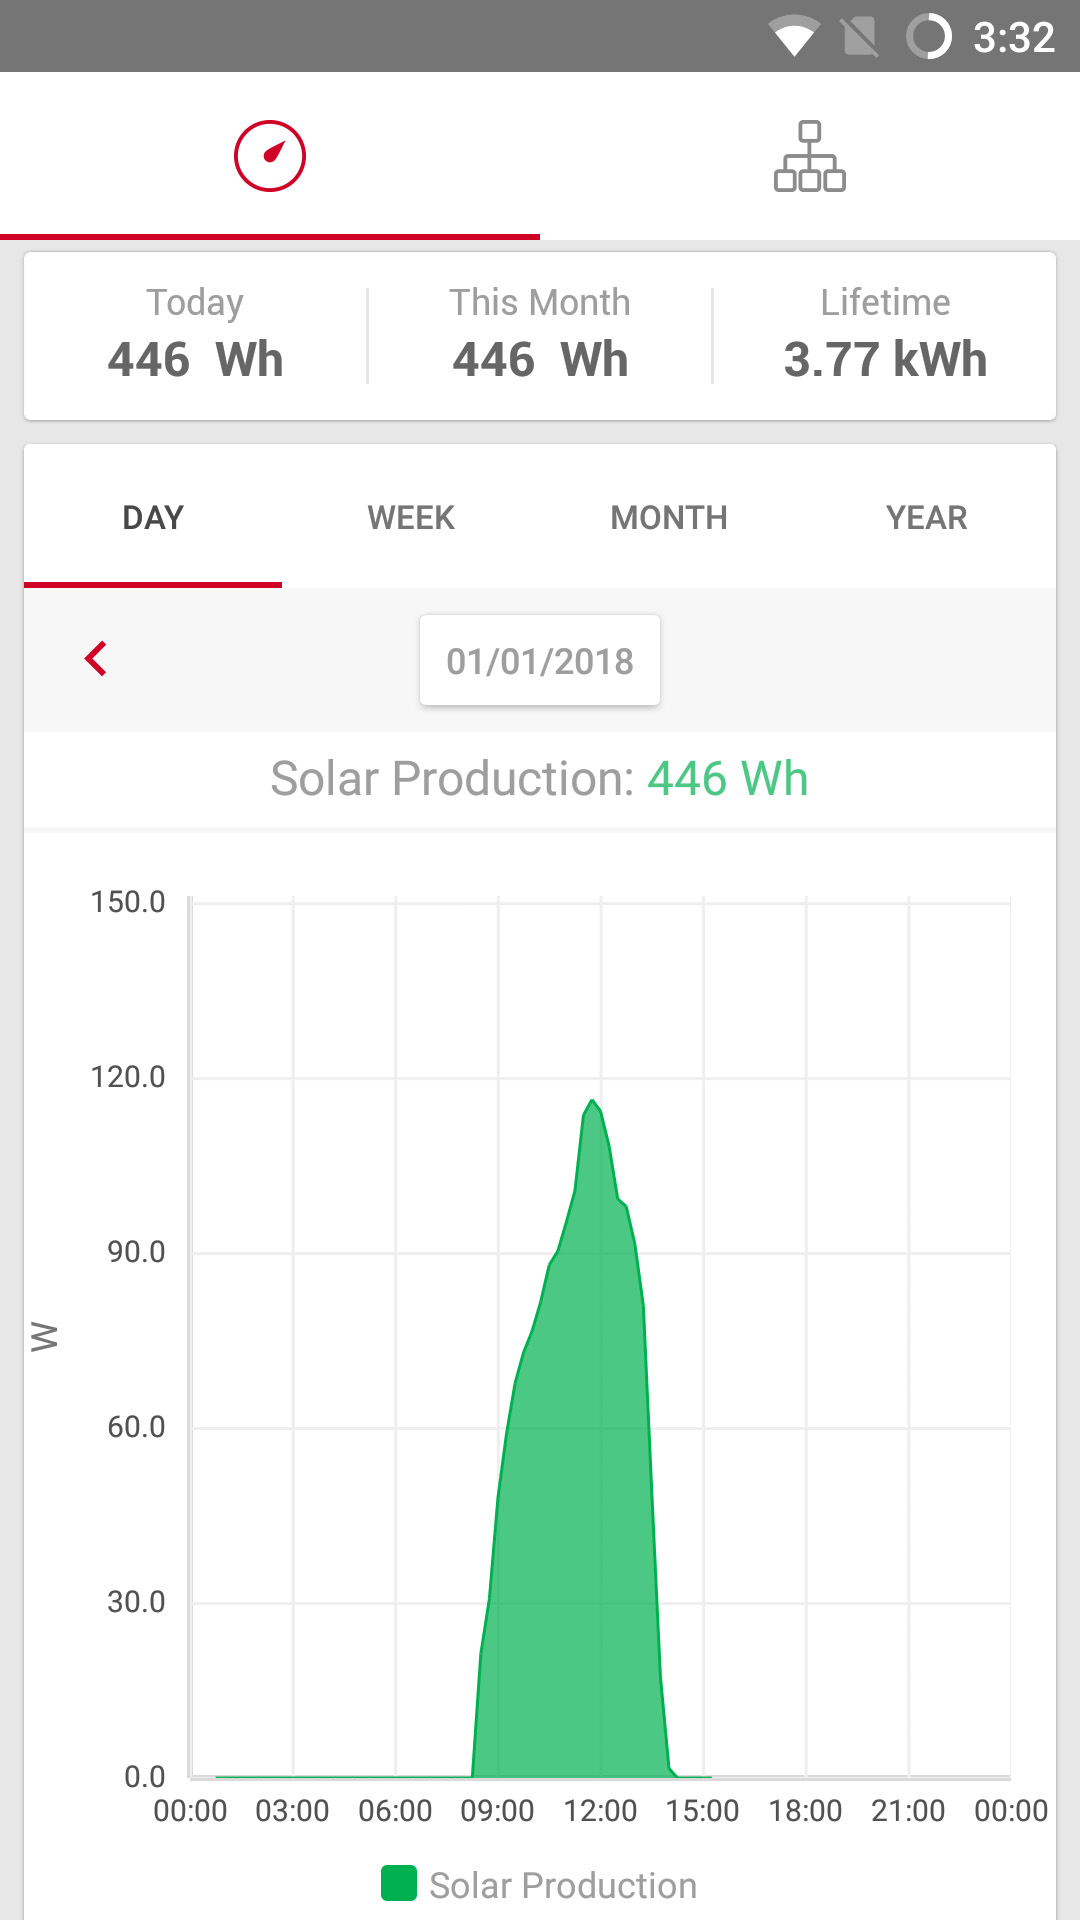This screenshot has width=1080, height=1920.
Task: Tap the Lifetime 3.77 kWh summary
Action: [885, 335]
